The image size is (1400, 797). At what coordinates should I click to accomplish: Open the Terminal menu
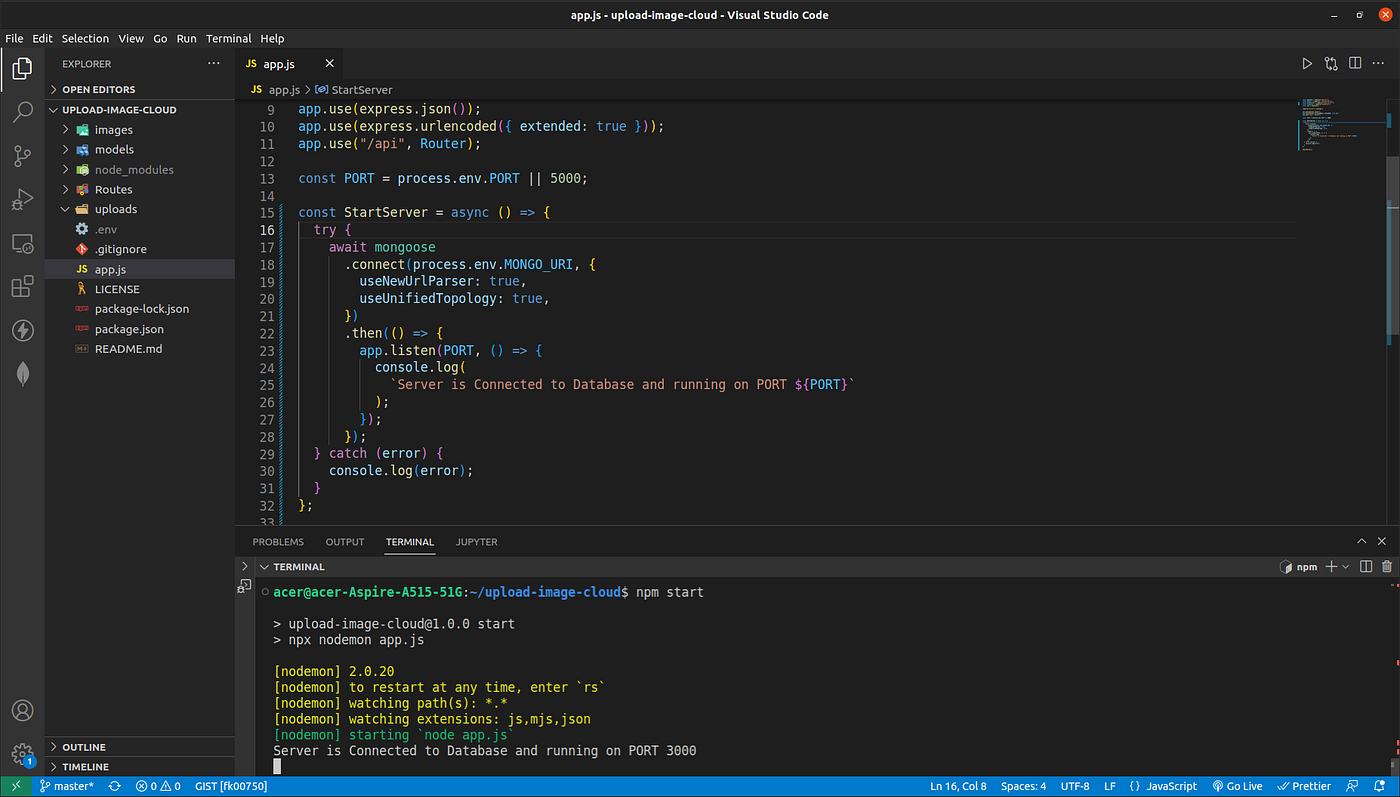228,38
